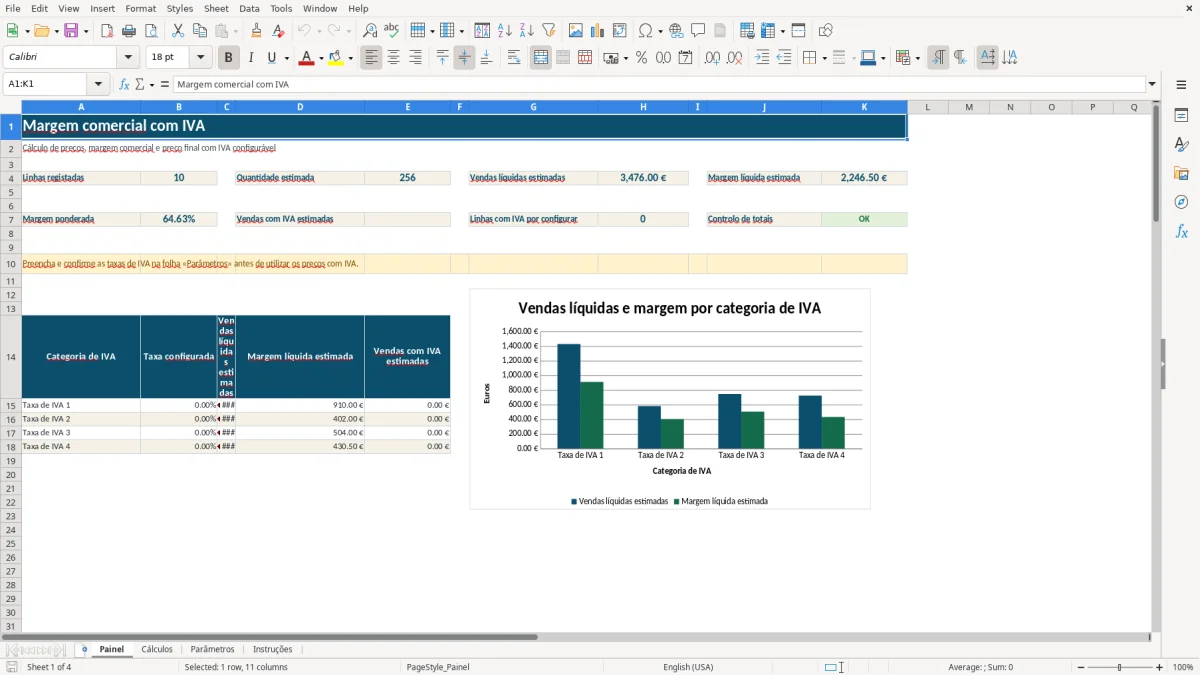Open the Data menu

[249, 8]
